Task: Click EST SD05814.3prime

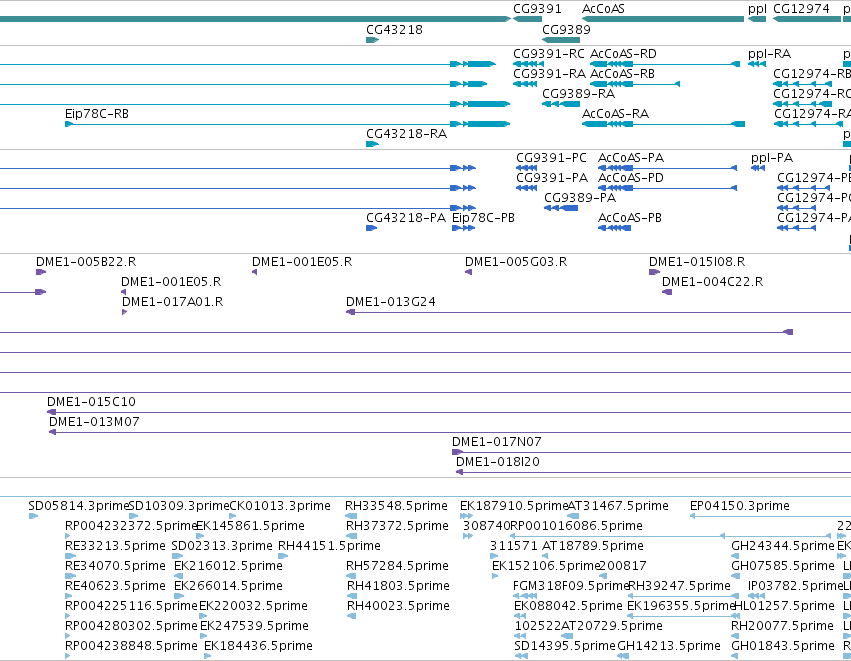Action: click(79, 506)
